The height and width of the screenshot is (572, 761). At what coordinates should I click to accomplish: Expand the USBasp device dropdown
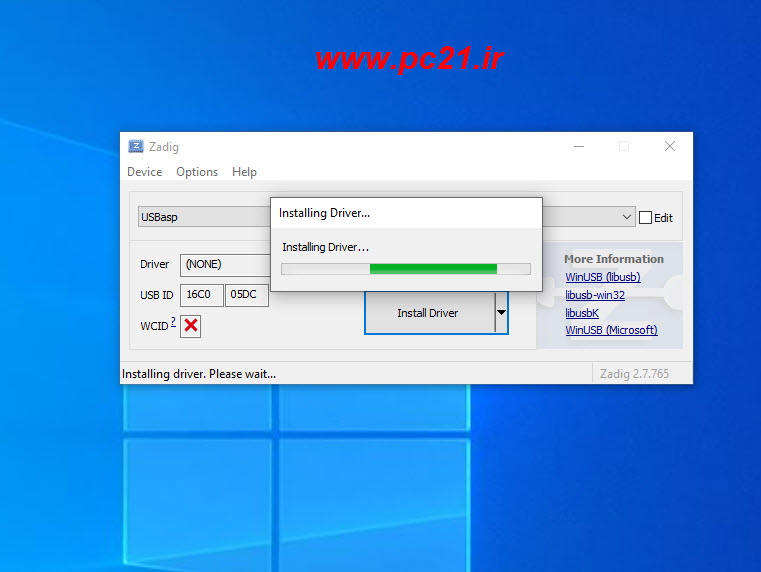(x=627, y=217)
